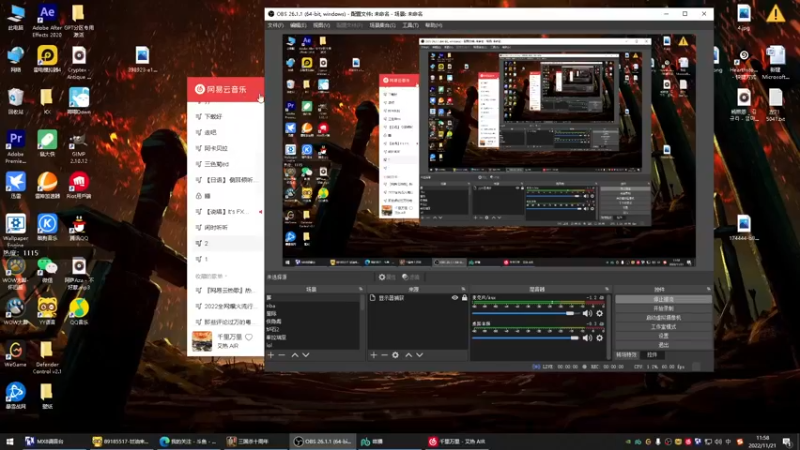
Task: Add a new source with plus icon
Action: 373,355
